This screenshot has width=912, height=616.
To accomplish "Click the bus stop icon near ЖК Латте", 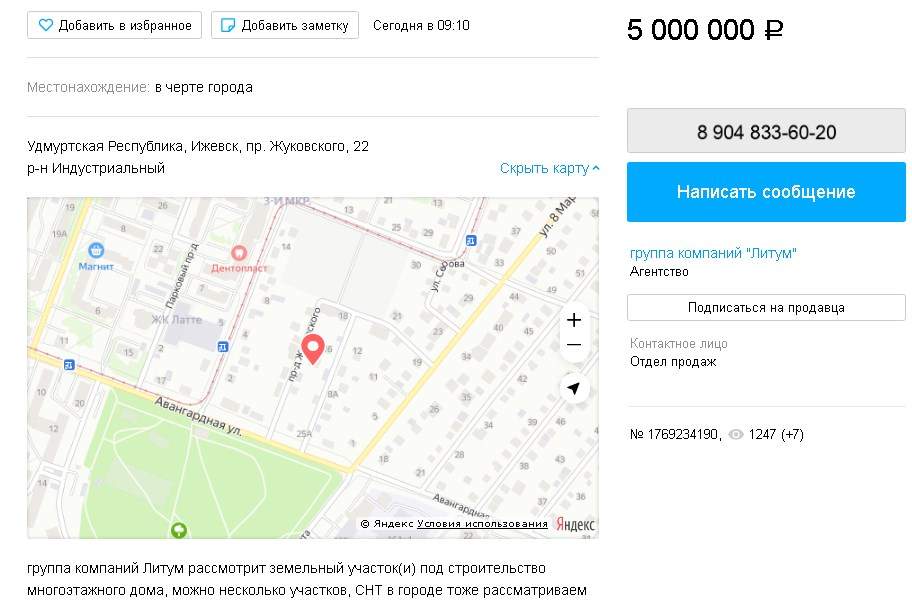I will point(223,347).
